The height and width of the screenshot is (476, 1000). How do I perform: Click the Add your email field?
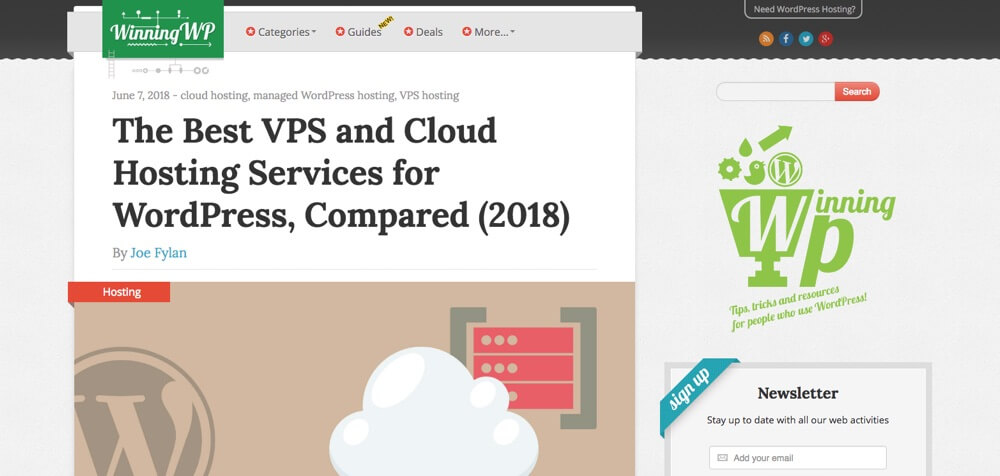(x=798, y=457)
